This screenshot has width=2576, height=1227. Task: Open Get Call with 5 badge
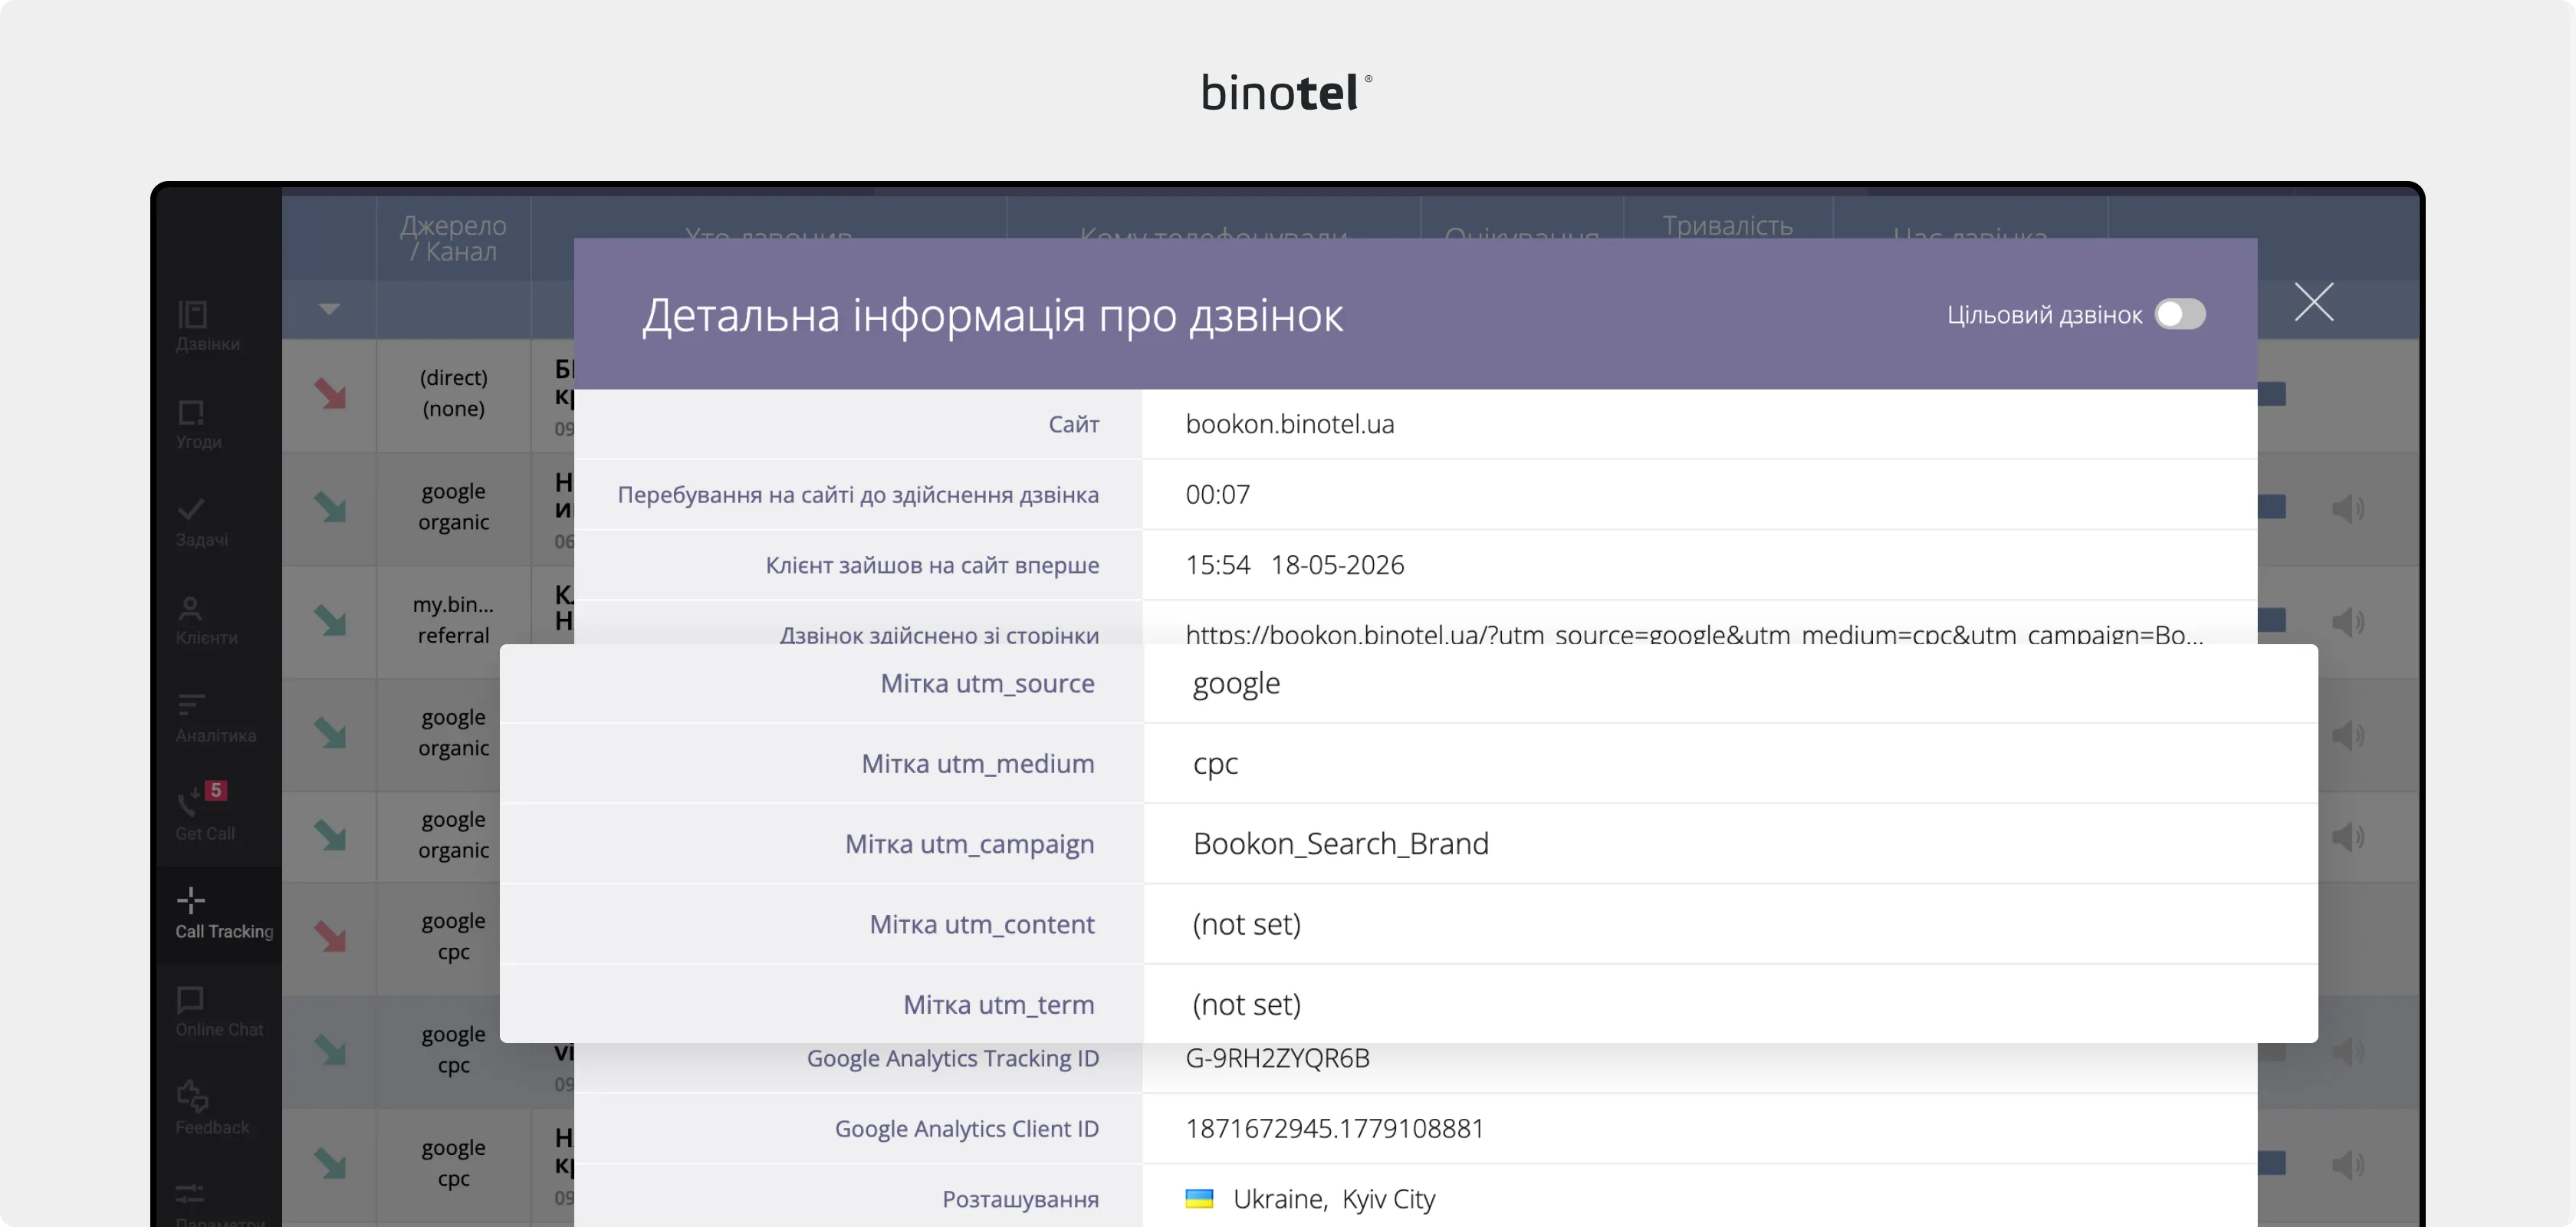(x=206, y=812)
